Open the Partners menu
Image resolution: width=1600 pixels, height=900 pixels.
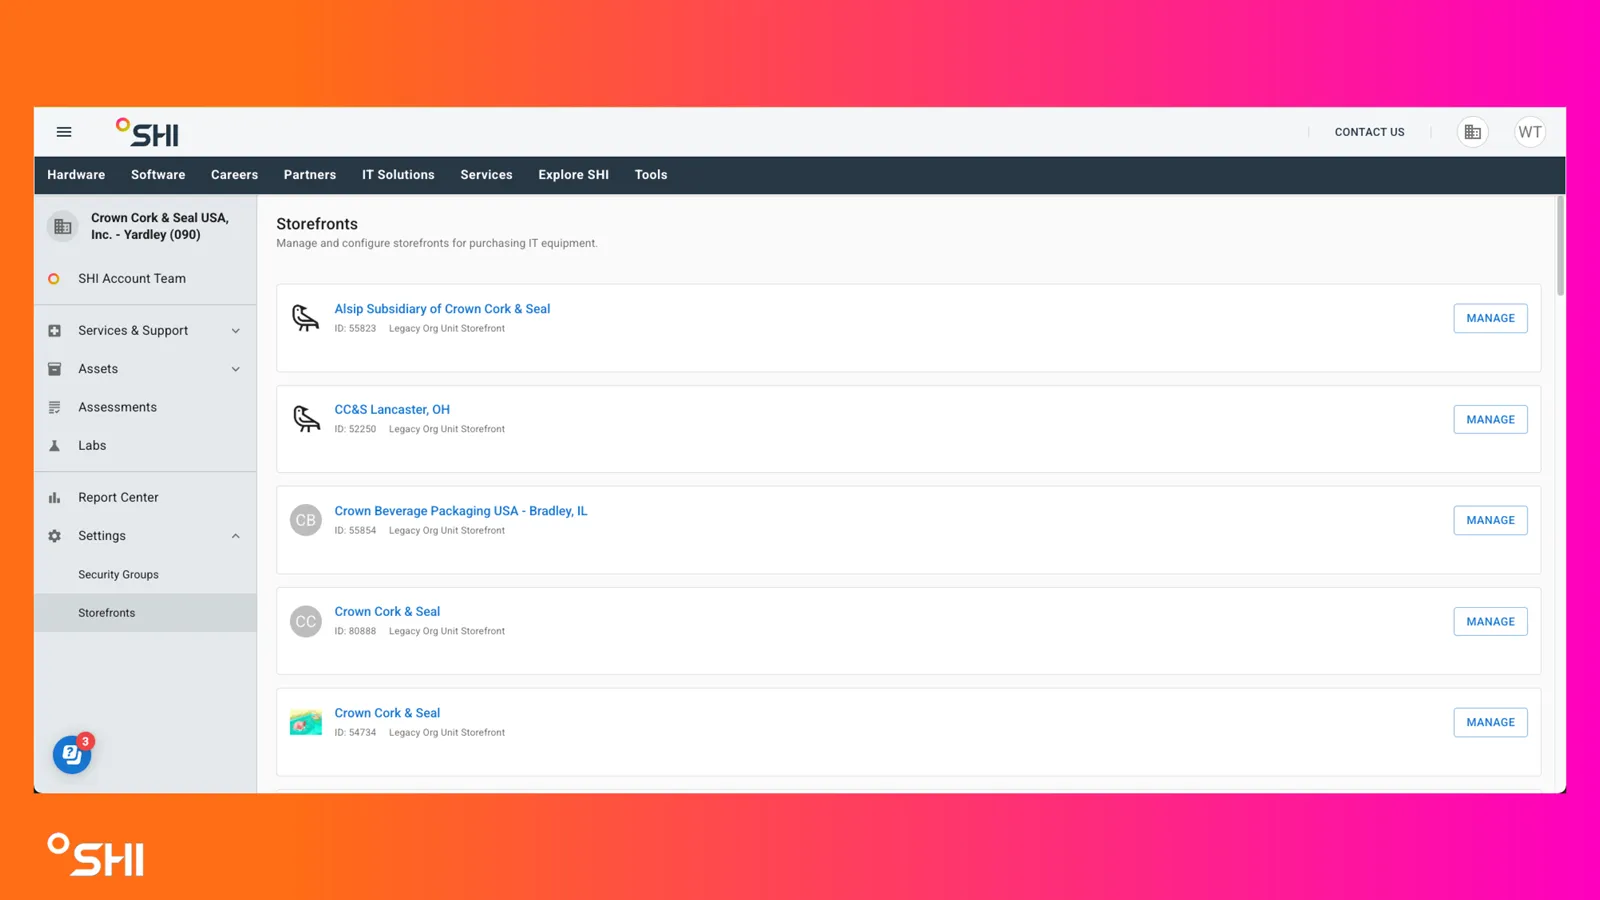coord(310,175)
